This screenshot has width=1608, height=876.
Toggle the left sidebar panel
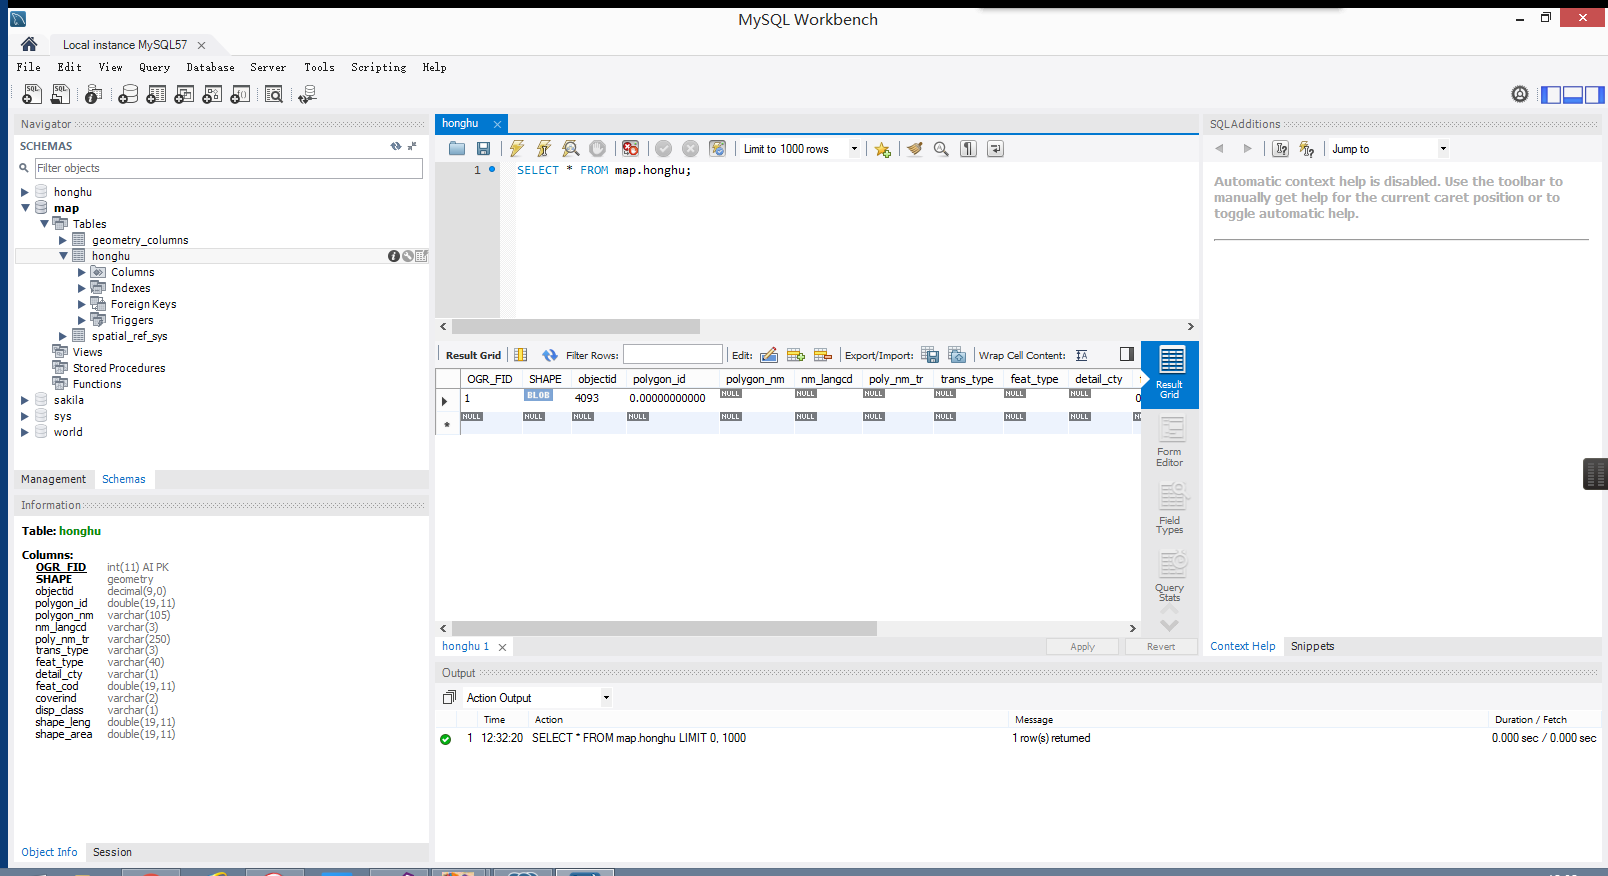point(1551,95)
